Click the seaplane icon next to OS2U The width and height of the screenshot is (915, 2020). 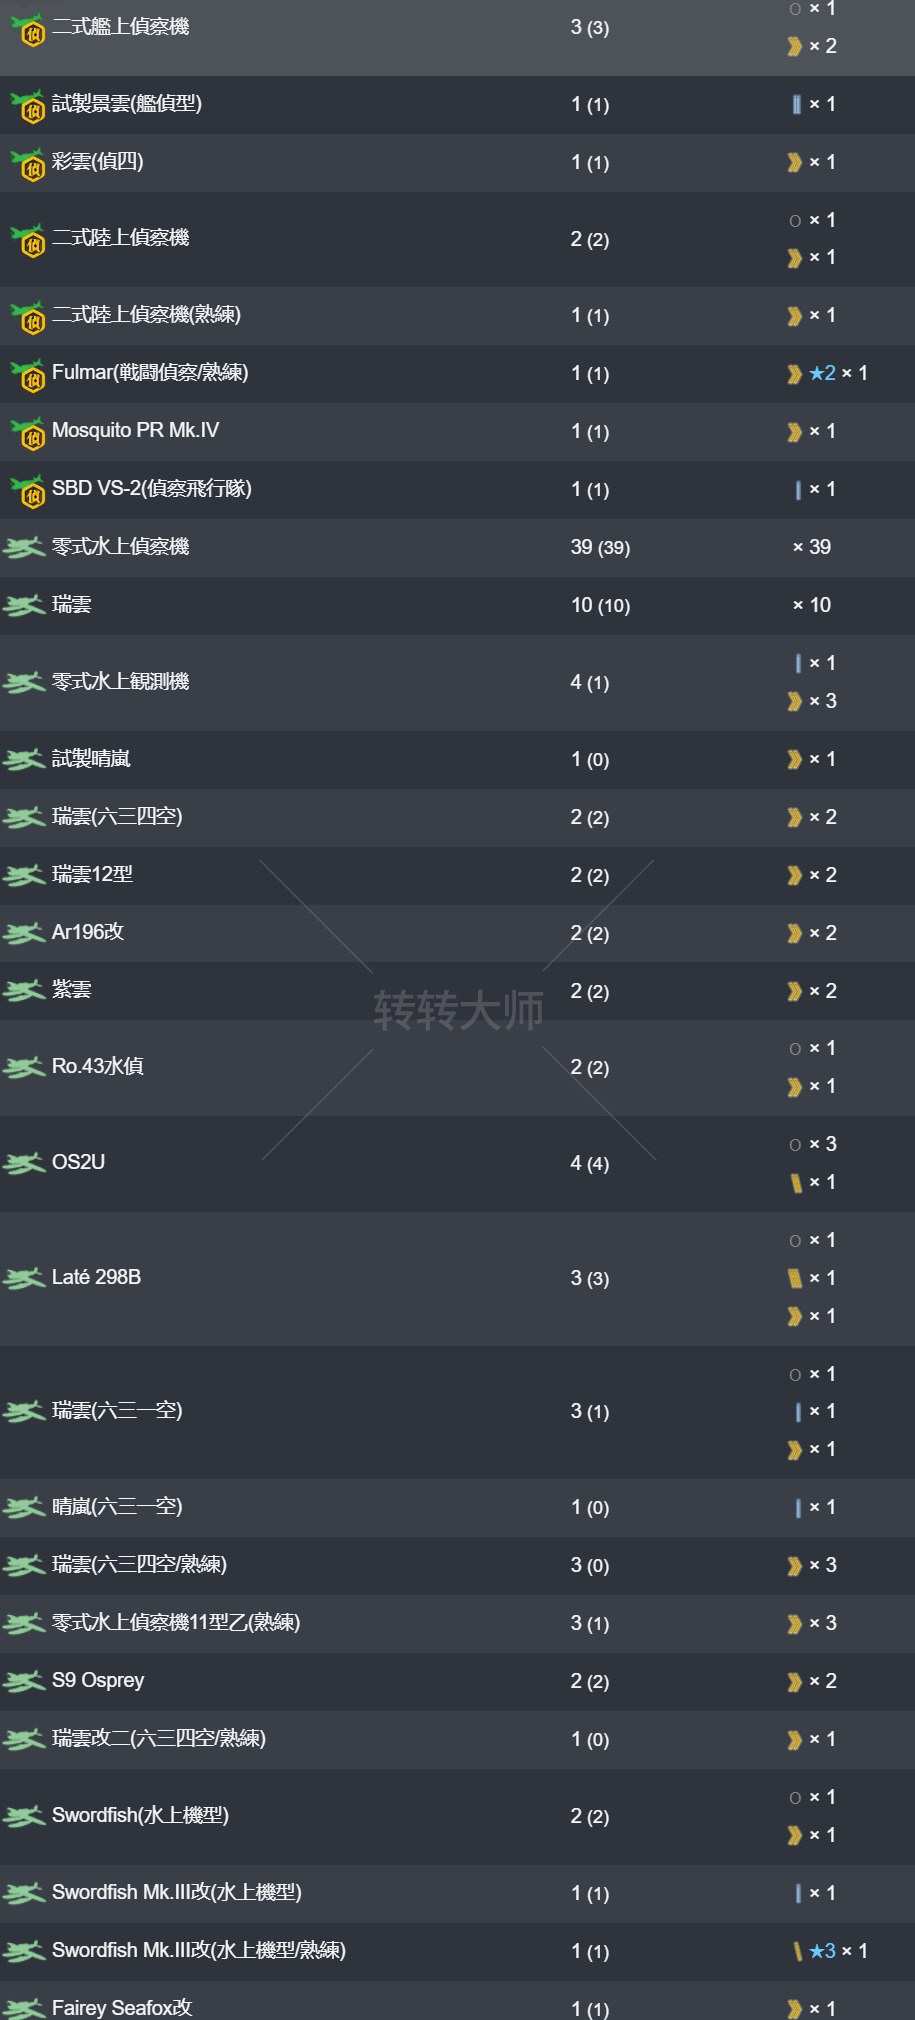coord(23,1163)
